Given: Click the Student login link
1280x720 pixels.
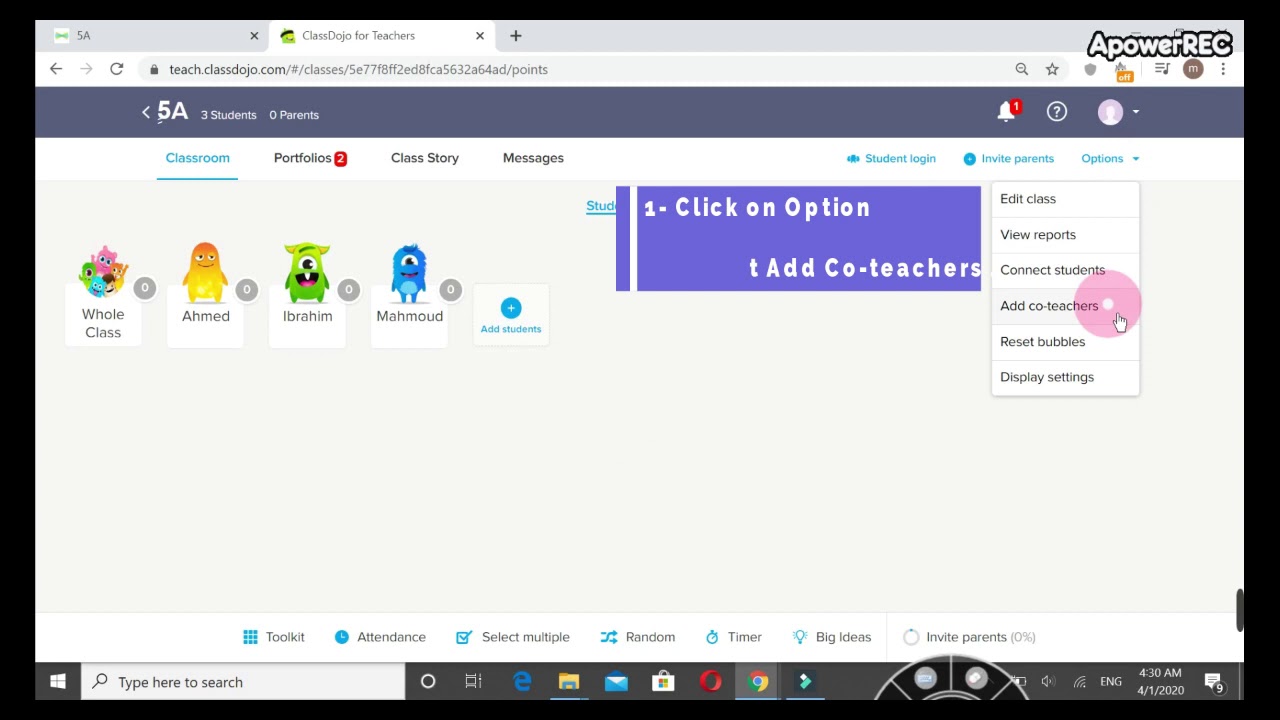Looking at the screenshot, I should (x=891, y=158).
